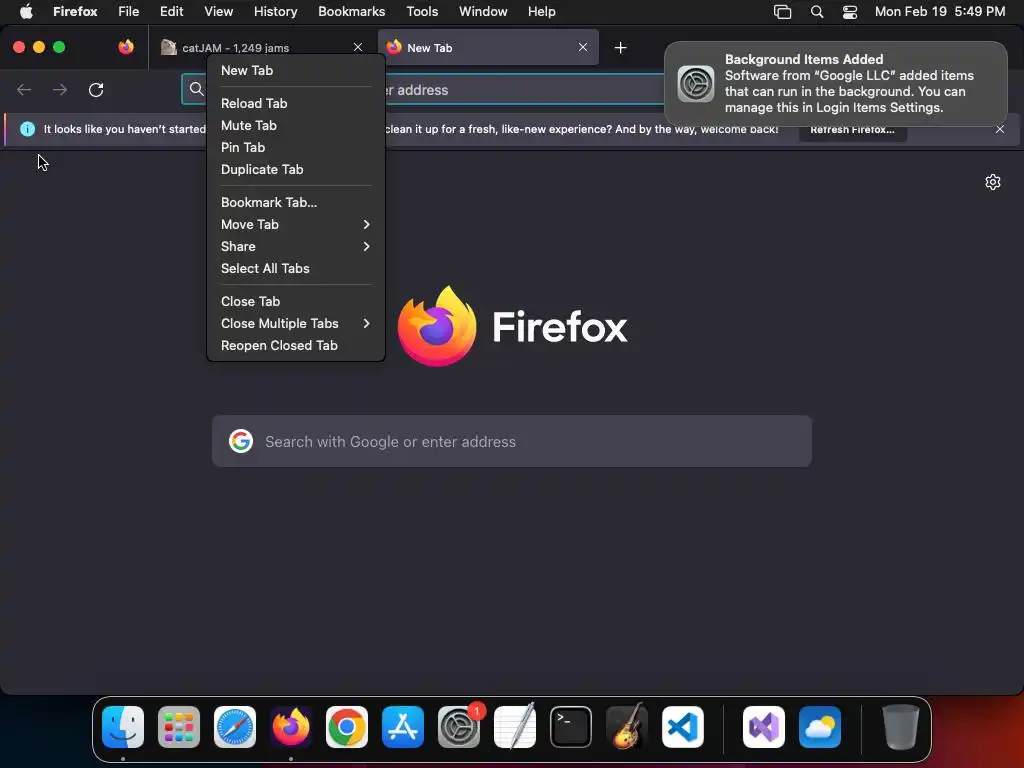
Task: Go forward using the forward arrow
Action: [x=59, y=89]
